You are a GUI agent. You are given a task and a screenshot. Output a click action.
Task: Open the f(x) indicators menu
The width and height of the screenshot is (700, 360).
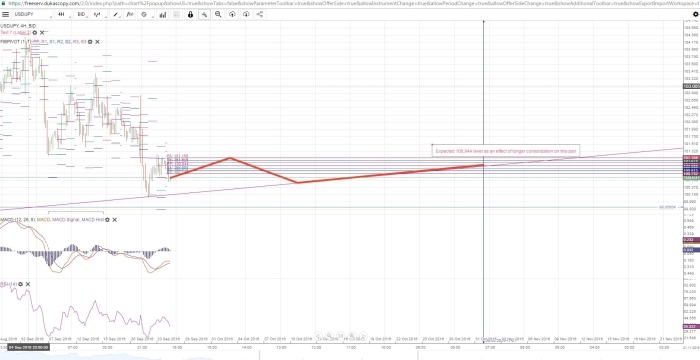tap(130, 14)
